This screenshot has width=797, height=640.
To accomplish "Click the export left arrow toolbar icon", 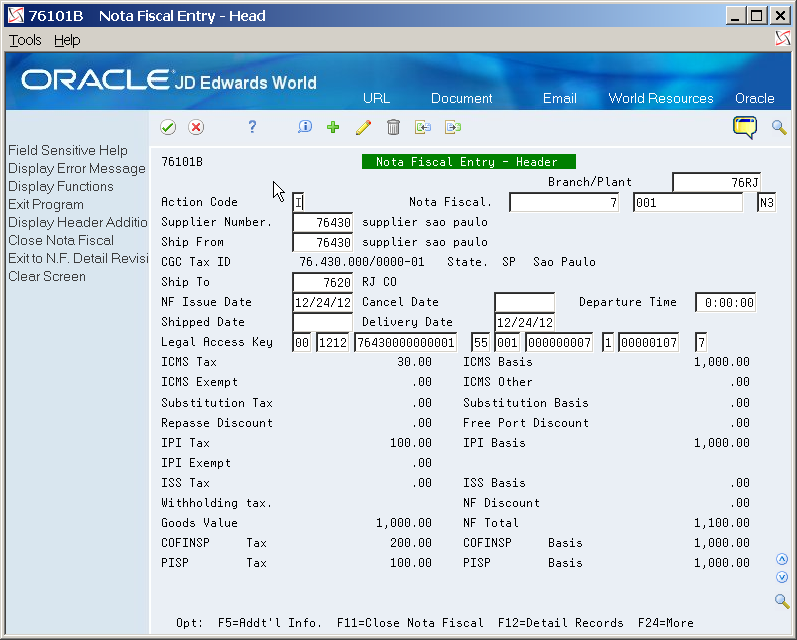I will pos(423,127).
